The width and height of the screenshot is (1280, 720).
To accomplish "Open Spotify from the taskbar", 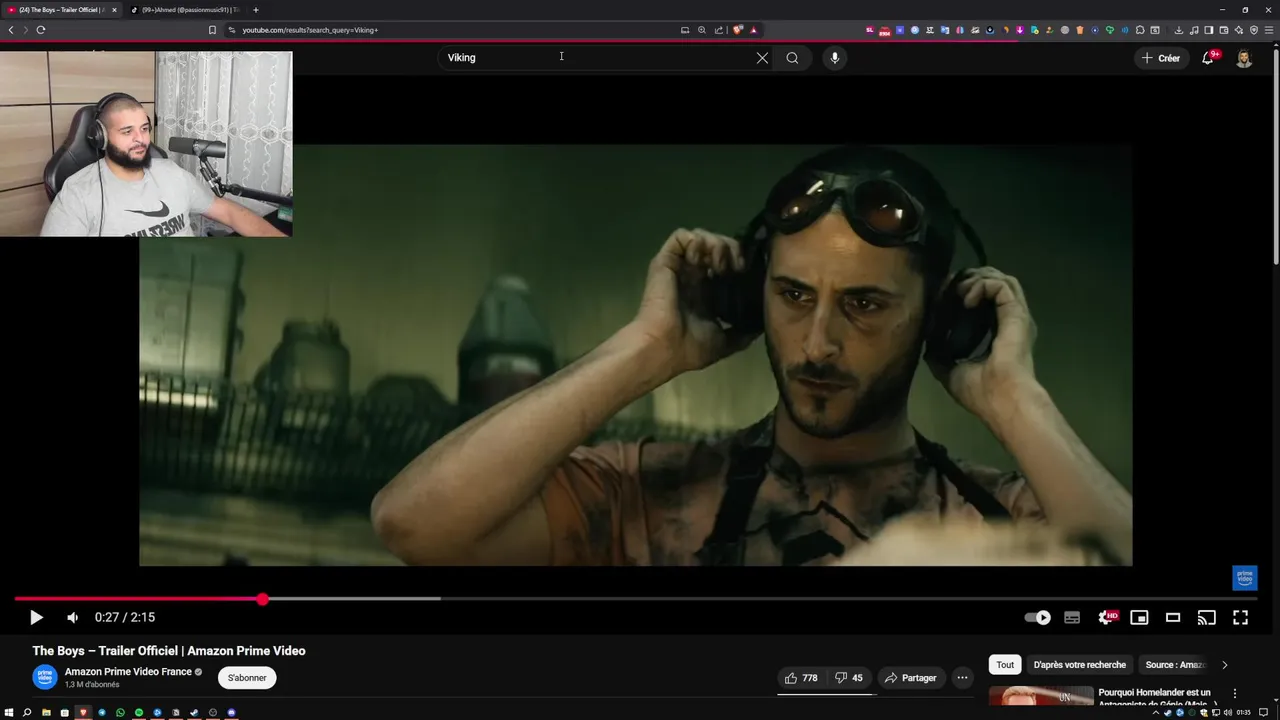I will pos(139,713).
